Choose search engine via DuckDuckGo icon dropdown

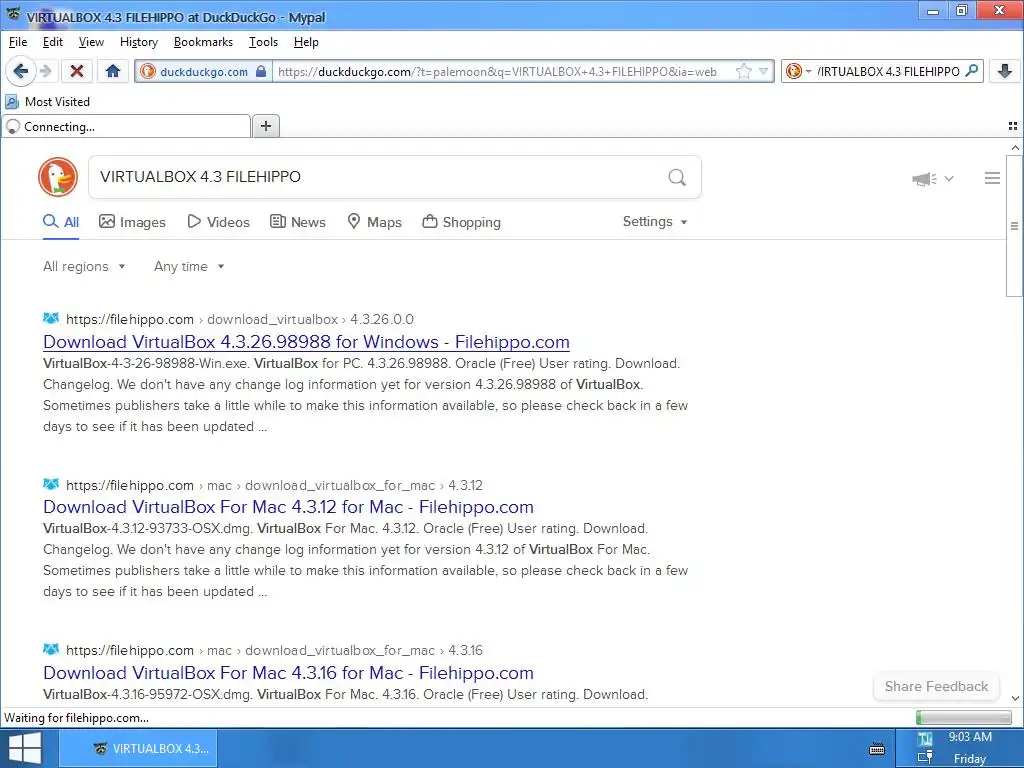[x=798, y=71]
